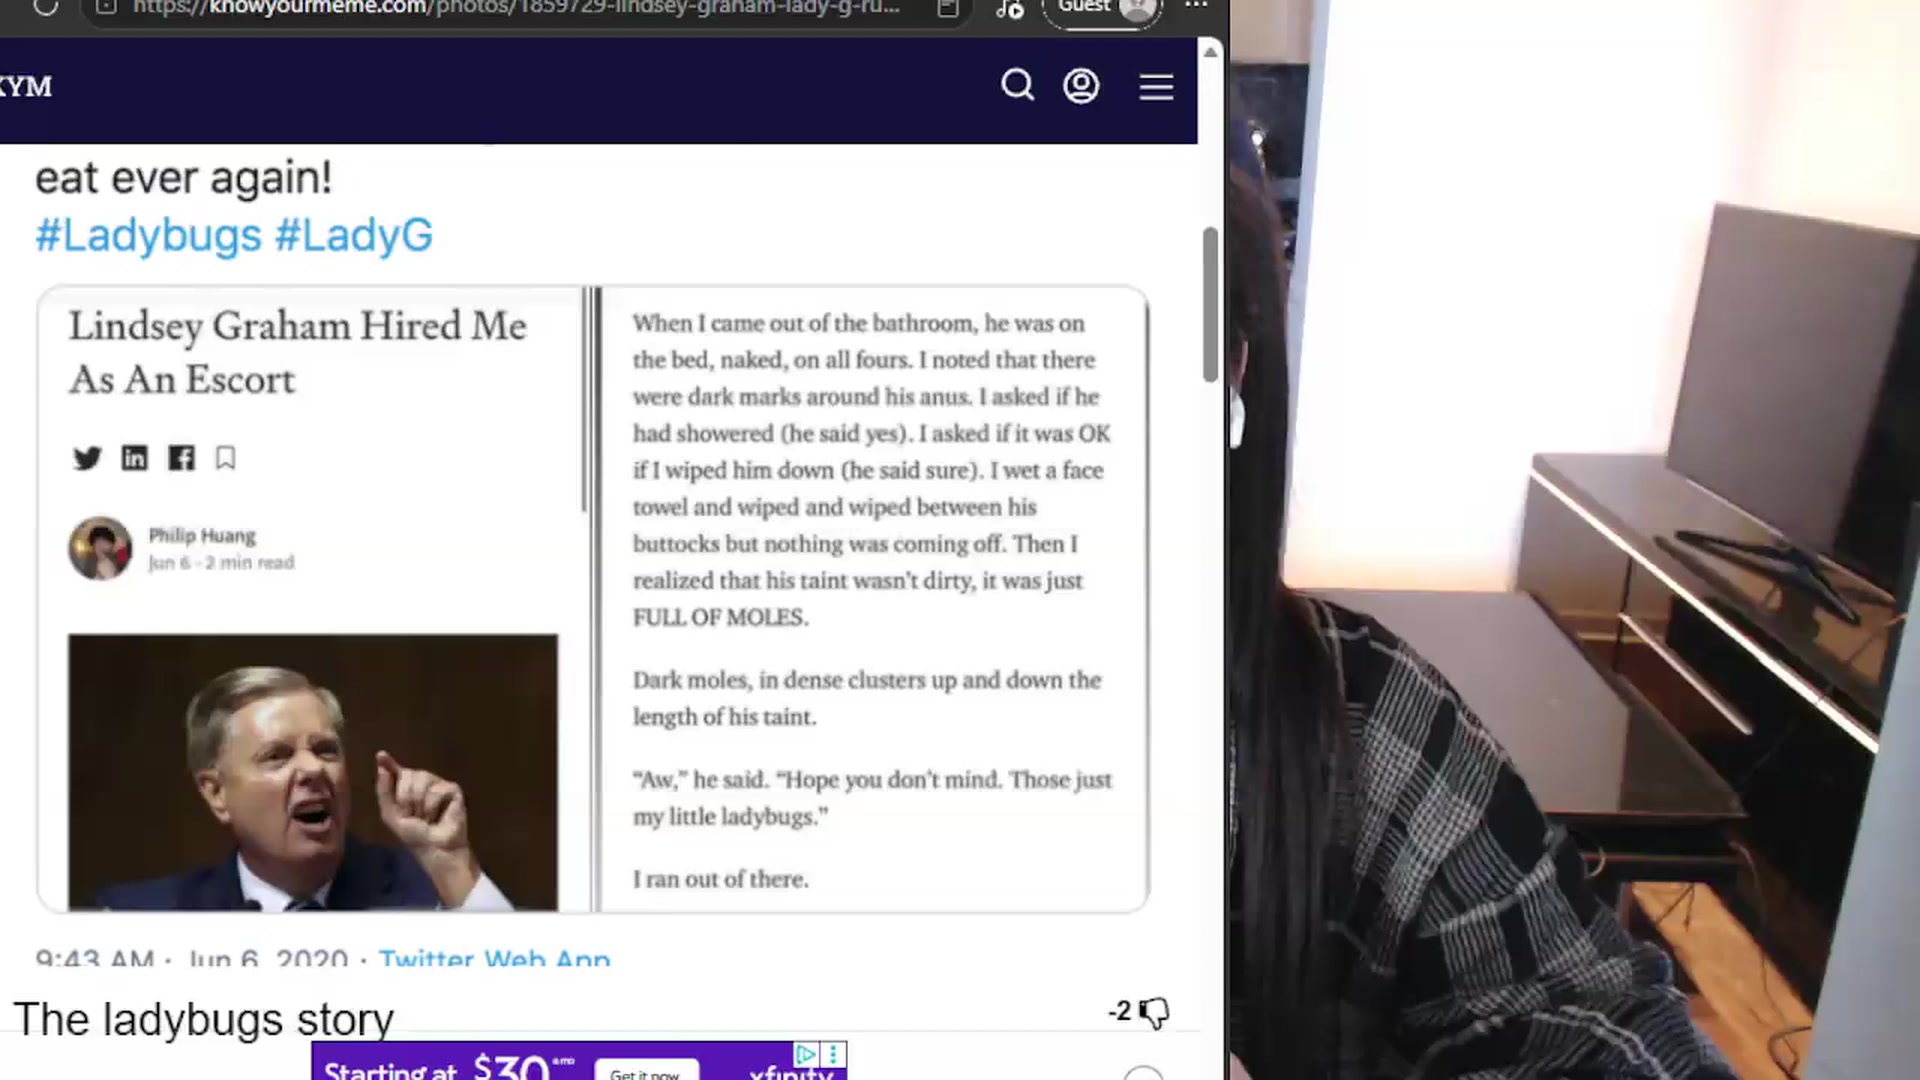Open the KYM search icon
1920x1080 pixels.
1017,85
